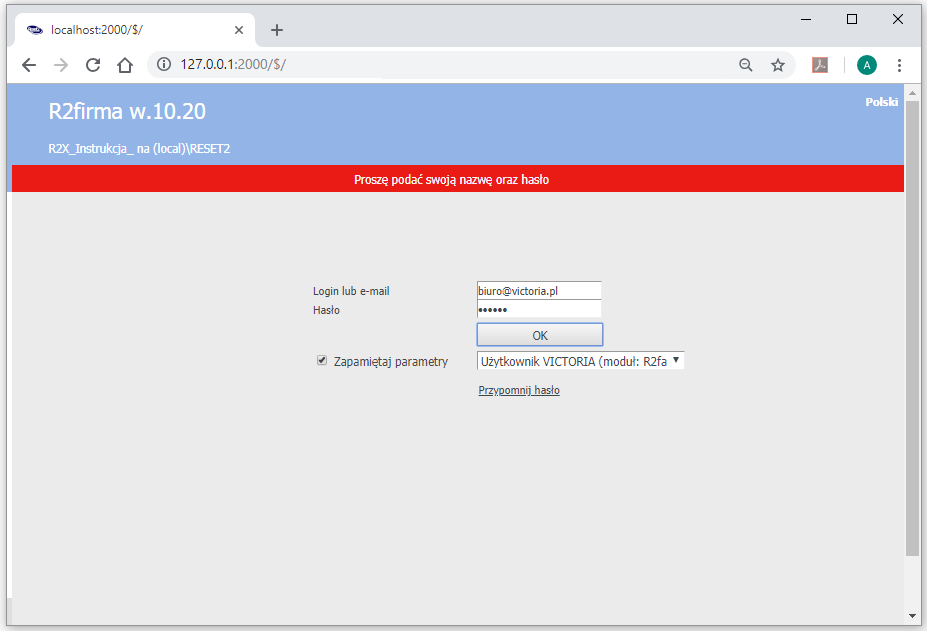927x631 pixels.
Task: Toggle the Zapamiętaj parametry checkbox
Action: 322,360
